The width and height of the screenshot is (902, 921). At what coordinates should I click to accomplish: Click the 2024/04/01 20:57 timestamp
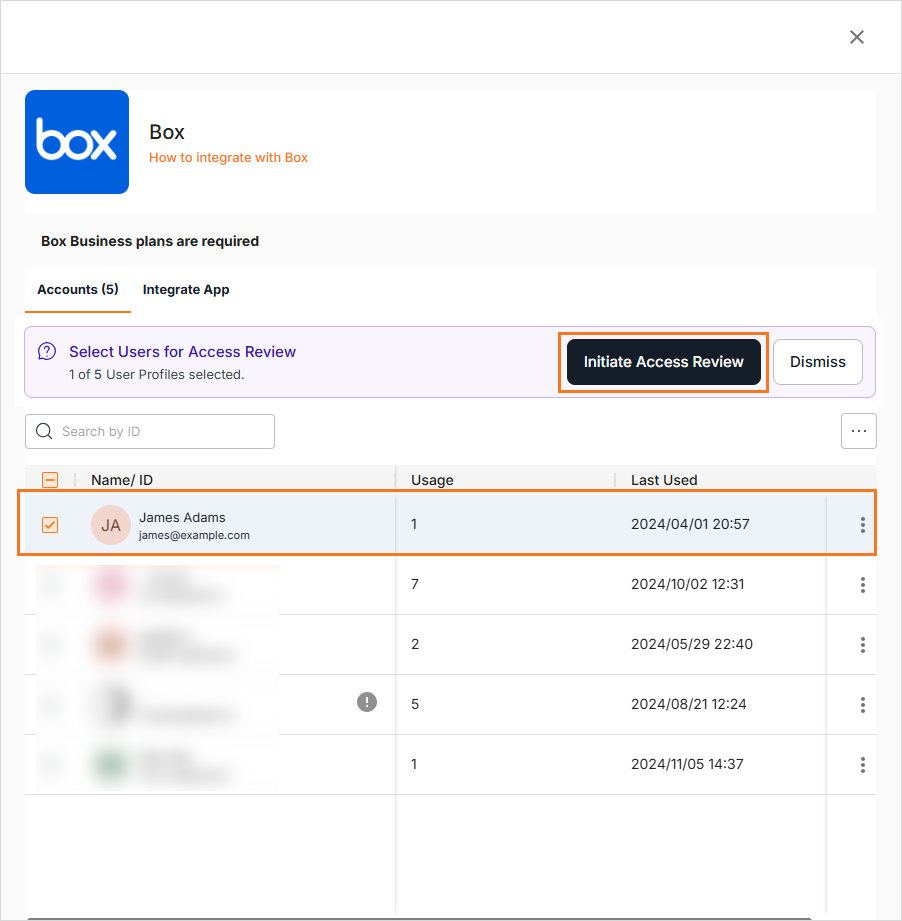(x=690, y=524)
